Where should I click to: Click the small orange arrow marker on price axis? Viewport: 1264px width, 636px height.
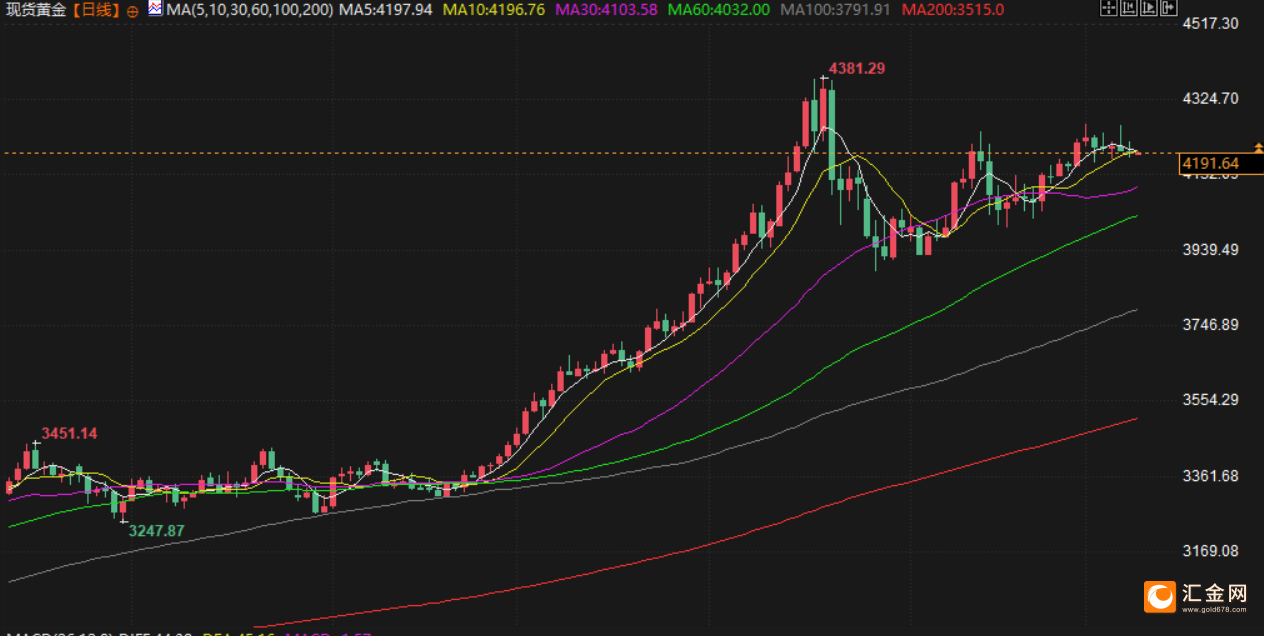click(x=1259, y=148)
